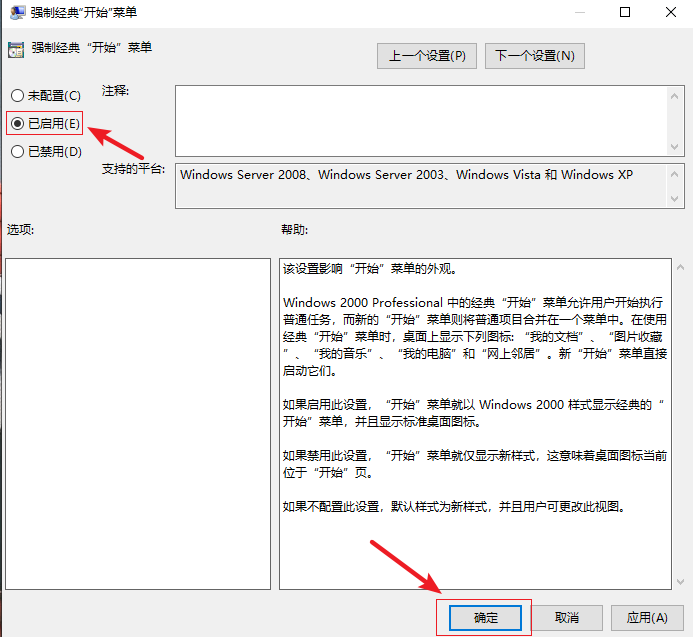Viewport: 693px width, 637px height.
Task: Minimize the policy settings window
Action: tap(578, 13)
